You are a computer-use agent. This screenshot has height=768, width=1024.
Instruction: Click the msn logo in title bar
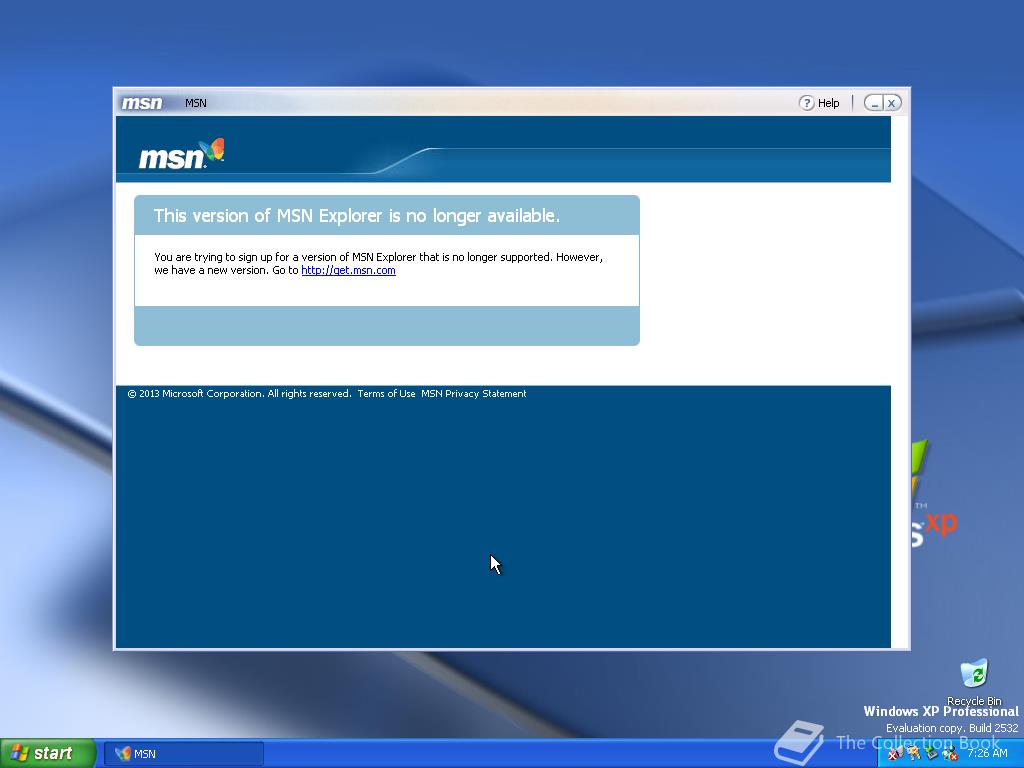tap(142, 103)
